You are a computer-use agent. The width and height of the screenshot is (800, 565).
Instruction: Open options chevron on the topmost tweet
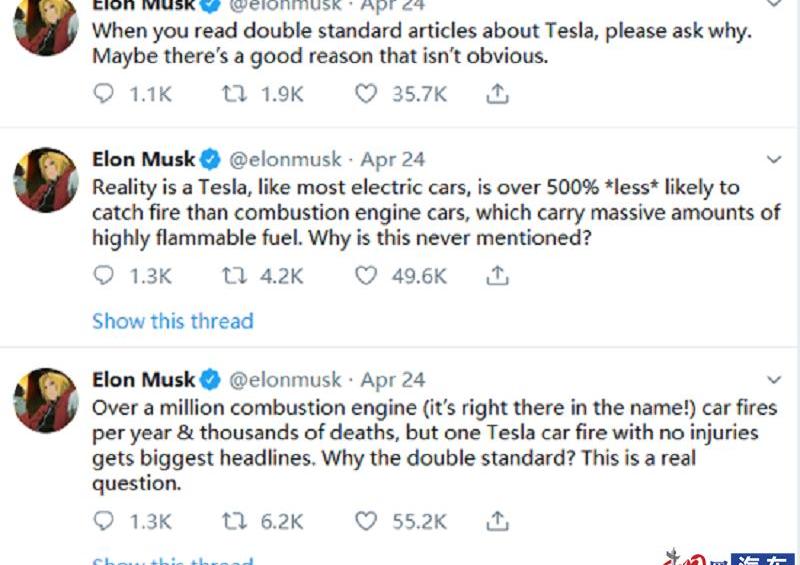[x=774, y=3]
